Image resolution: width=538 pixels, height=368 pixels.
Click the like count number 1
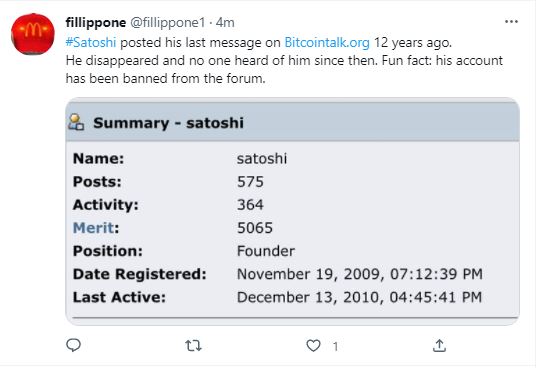click(x=335, y=346)
